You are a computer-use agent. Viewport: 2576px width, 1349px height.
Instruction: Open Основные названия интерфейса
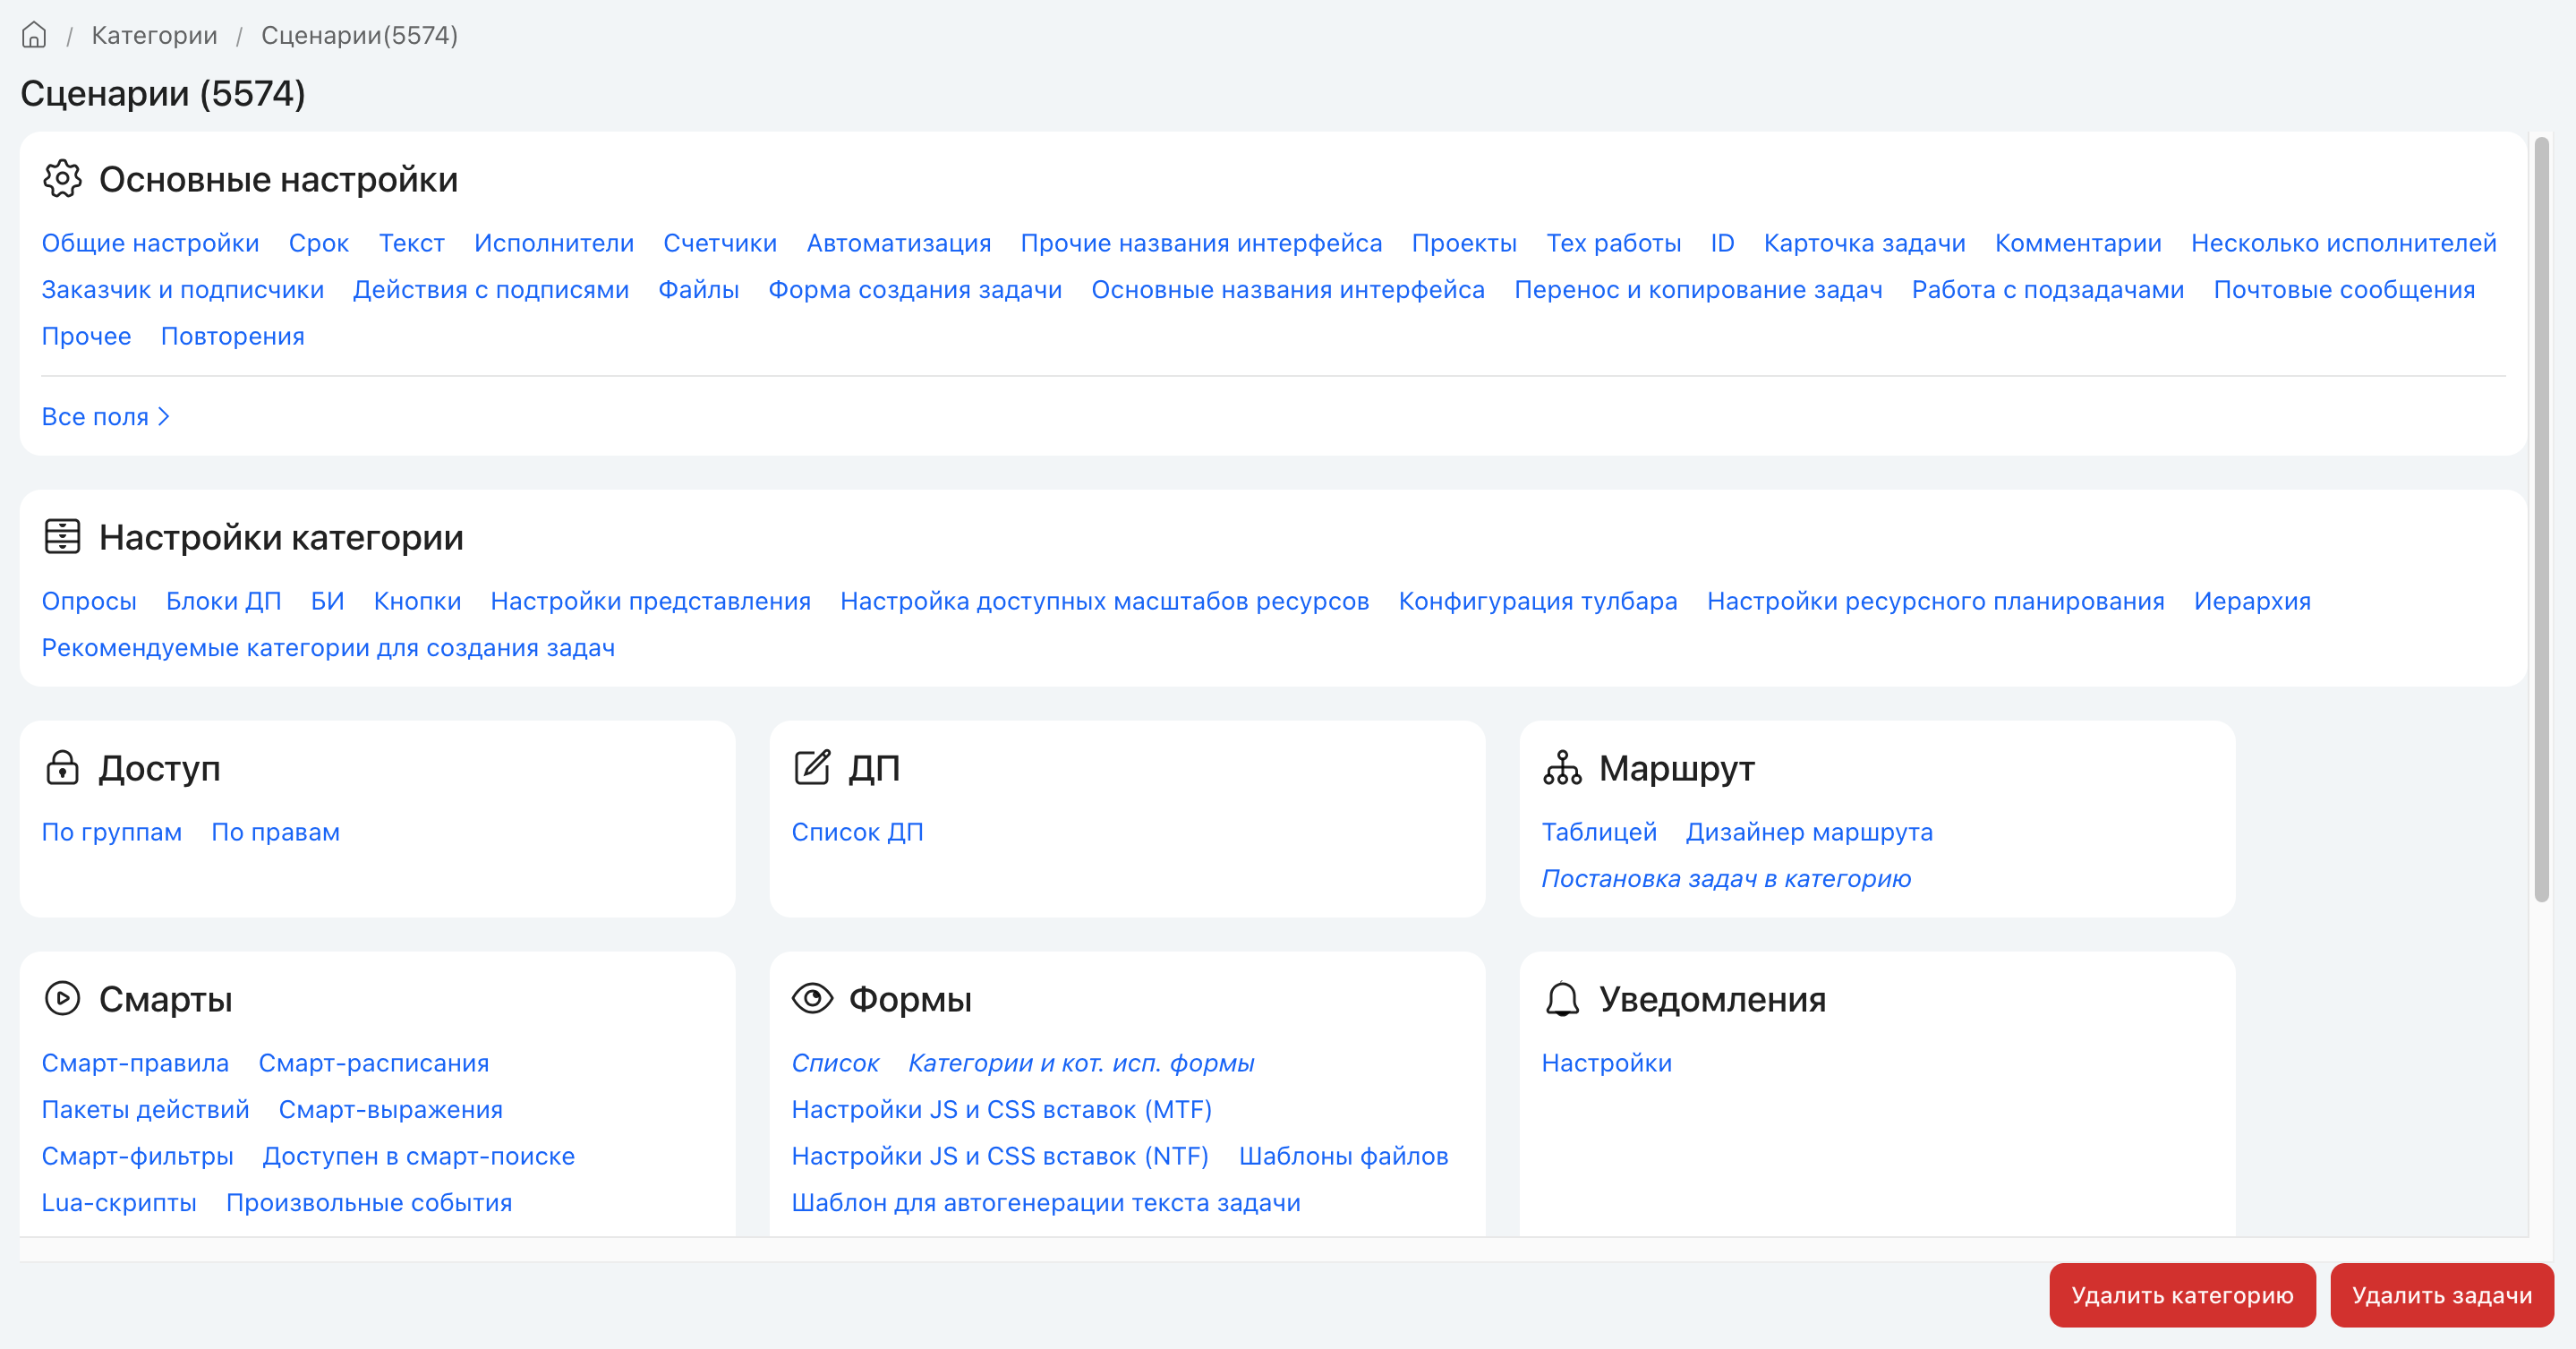pyautogui.click(x=1288, y=289)
